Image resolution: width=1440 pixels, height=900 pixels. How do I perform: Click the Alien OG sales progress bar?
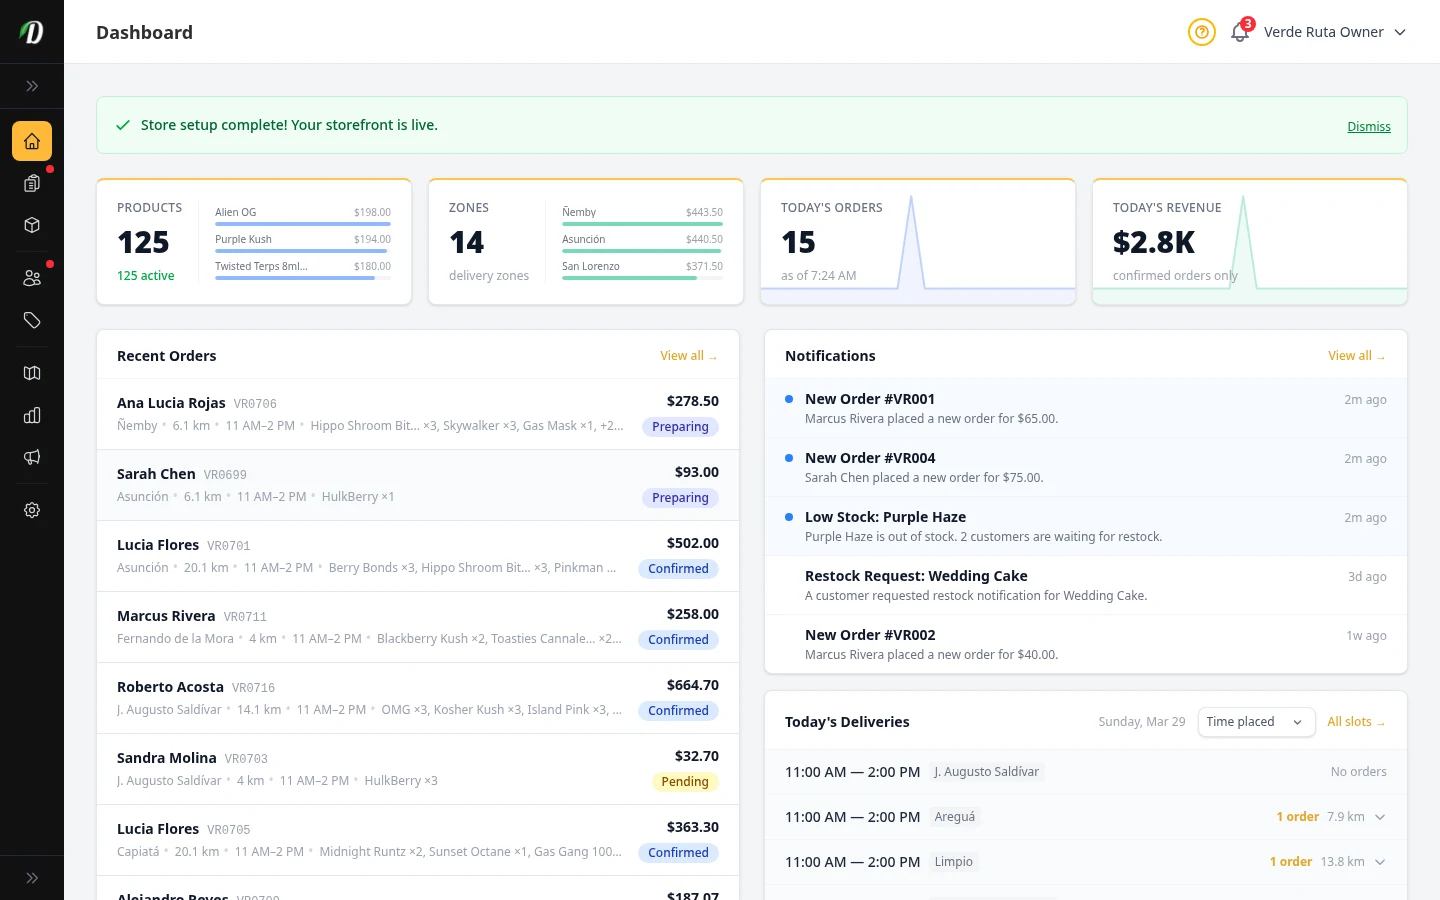point(302,224)
